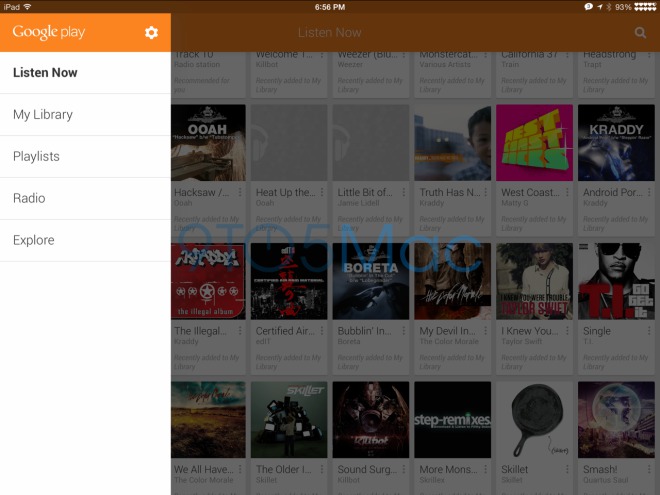This screenshot has height=495, width=660.
Task: Open Radio from the side menu
Action: tap(85, 198)
